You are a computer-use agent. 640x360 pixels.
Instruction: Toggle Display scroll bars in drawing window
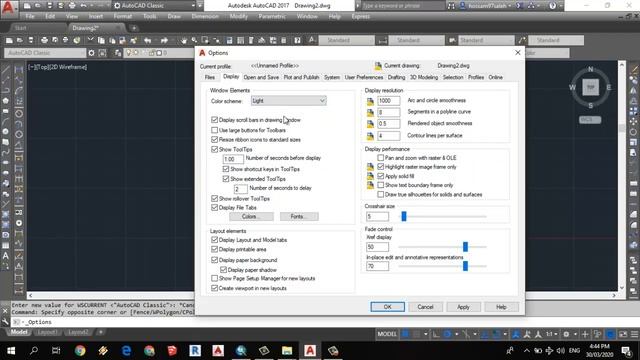point(214,120)
